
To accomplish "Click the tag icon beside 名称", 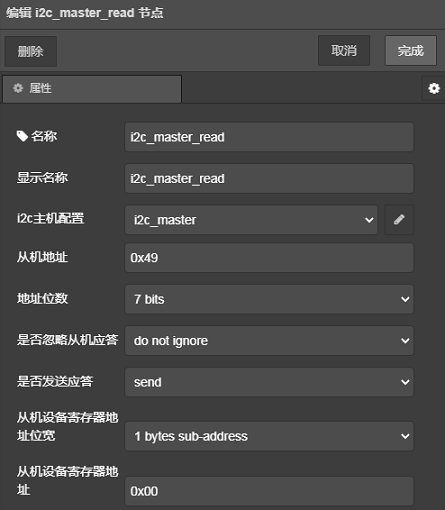I will [22, 136].
